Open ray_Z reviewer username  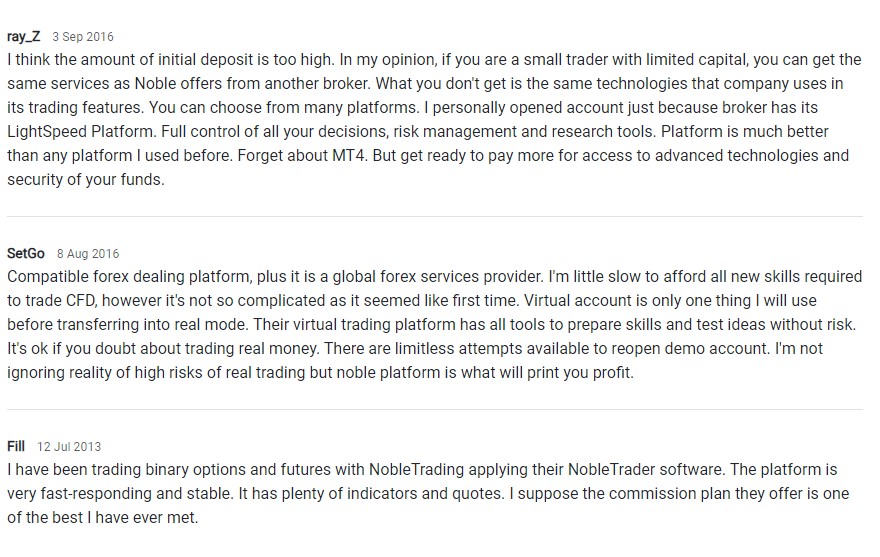[24, 36]
